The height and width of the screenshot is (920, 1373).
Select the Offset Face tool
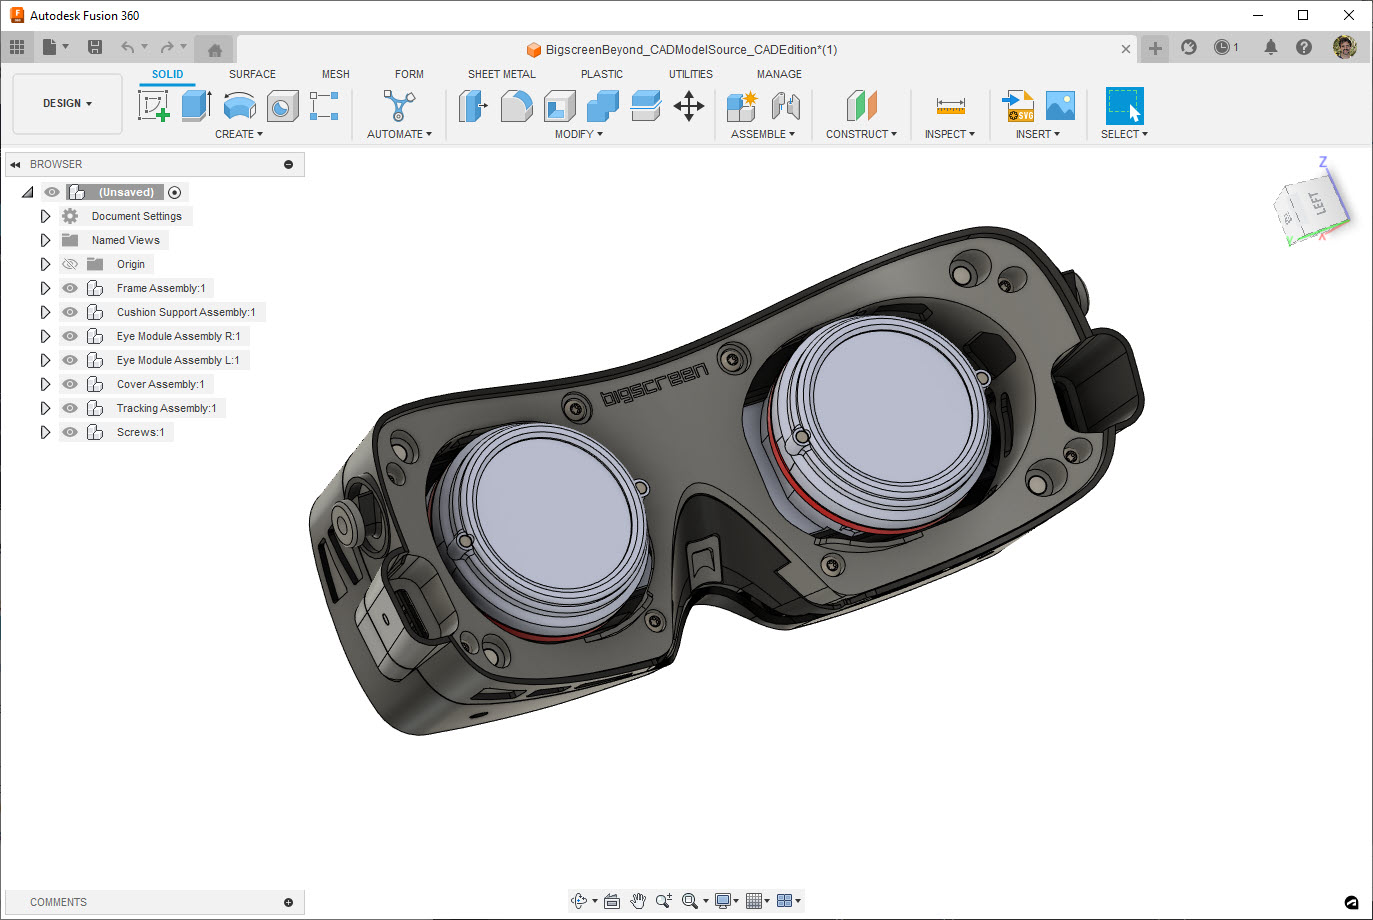coord(645,106)
